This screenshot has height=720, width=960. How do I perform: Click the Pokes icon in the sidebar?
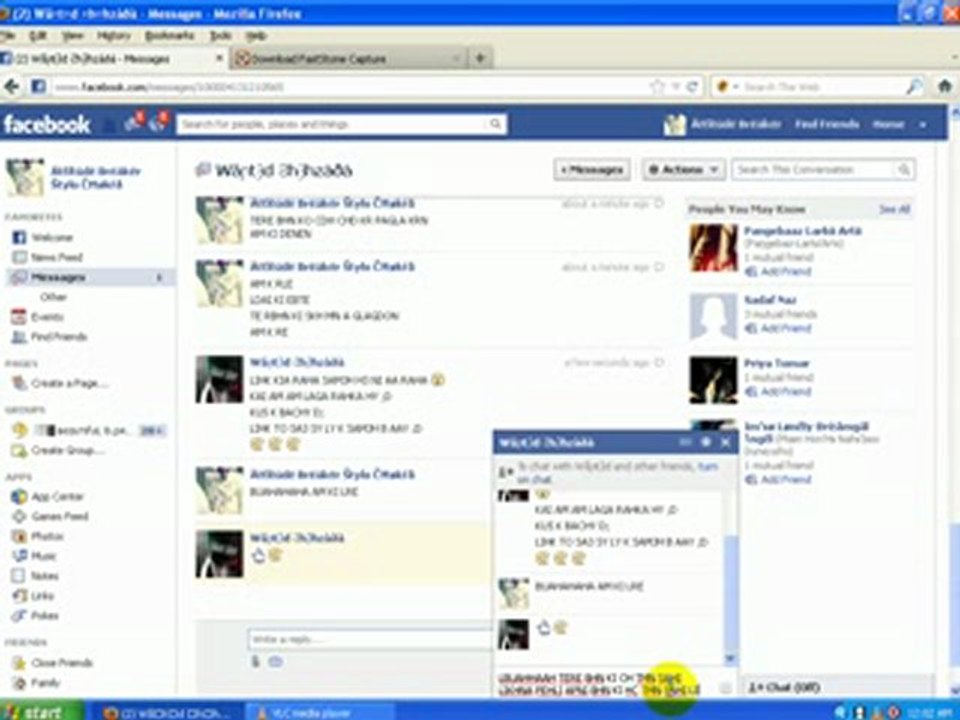[19, 615]
